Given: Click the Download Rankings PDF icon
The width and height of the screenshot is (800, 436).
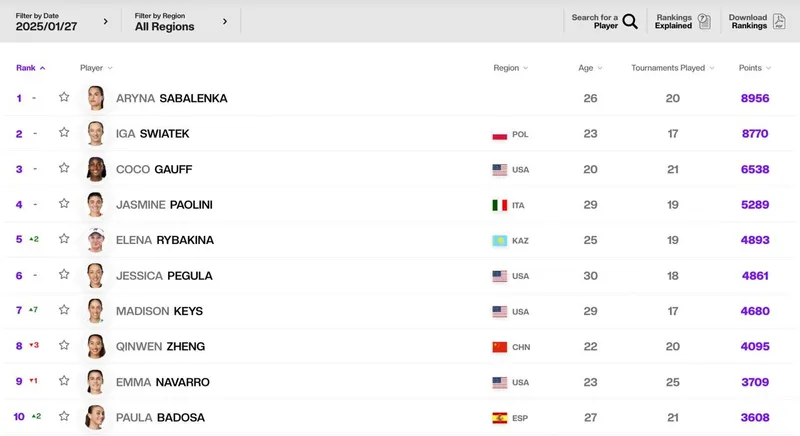Looking at the screenshot, I should 779,21.
